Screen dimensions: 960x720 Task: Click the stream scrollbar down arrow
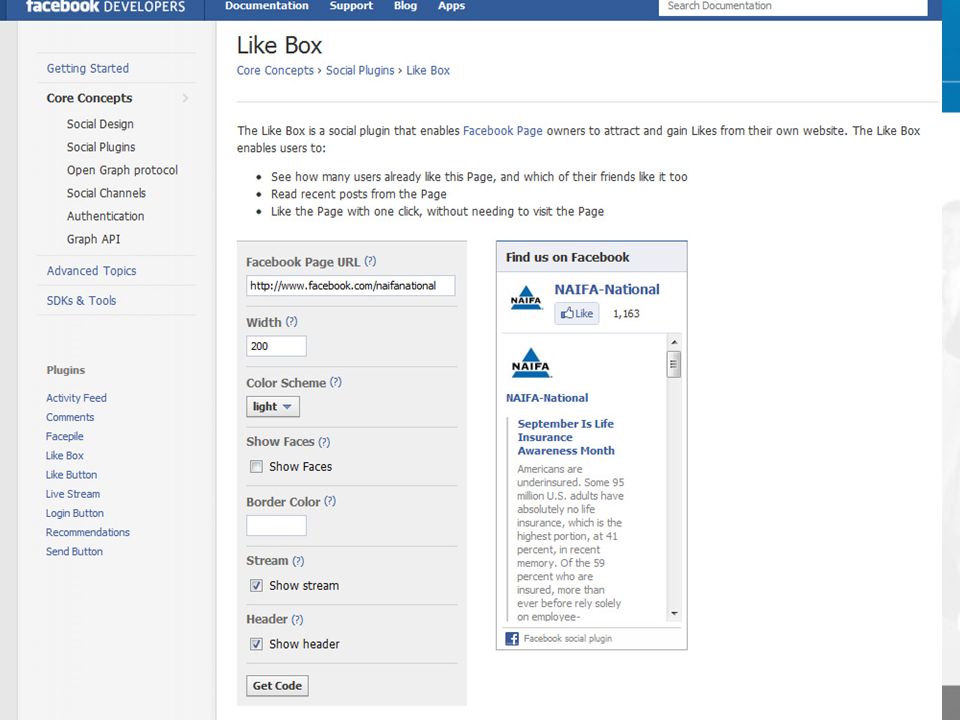click(674, 613)
